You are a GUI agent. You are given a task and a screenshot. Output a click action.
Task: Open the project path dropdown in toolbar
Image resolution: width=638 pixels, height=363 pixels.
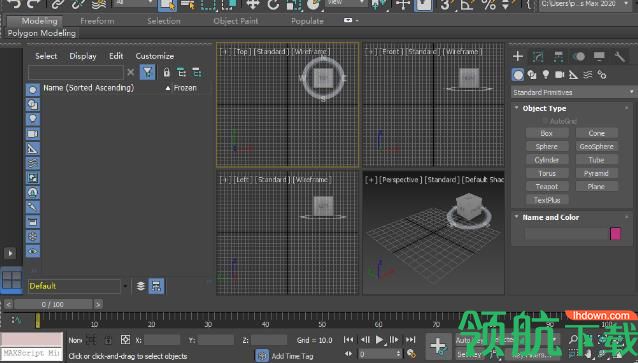coord(586,4)
